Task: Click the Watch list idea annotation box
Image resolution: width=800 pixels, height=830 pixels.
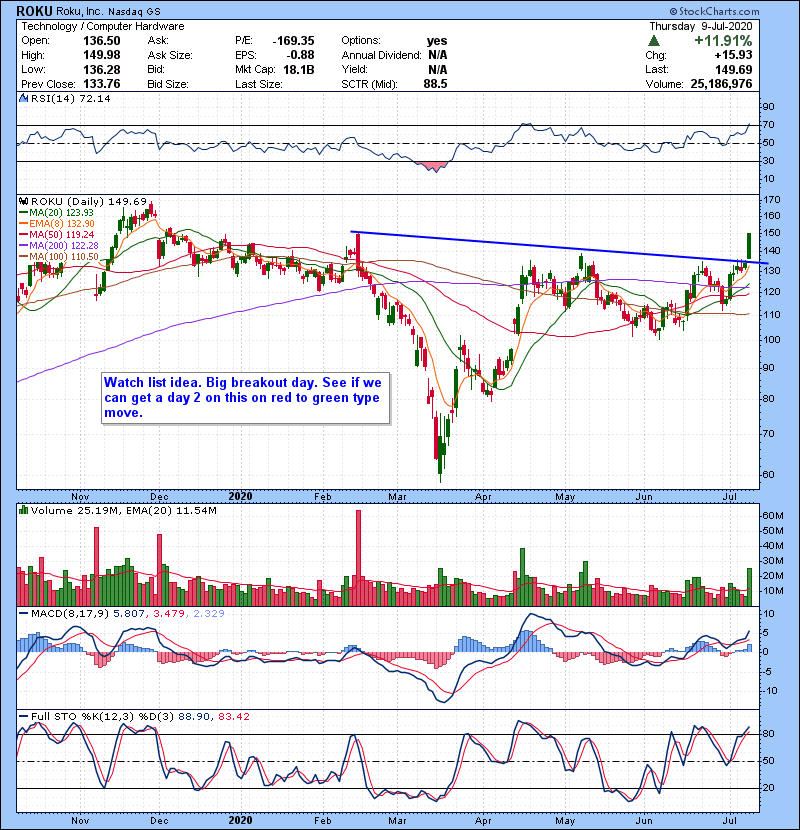Action: tap(246, 398)
